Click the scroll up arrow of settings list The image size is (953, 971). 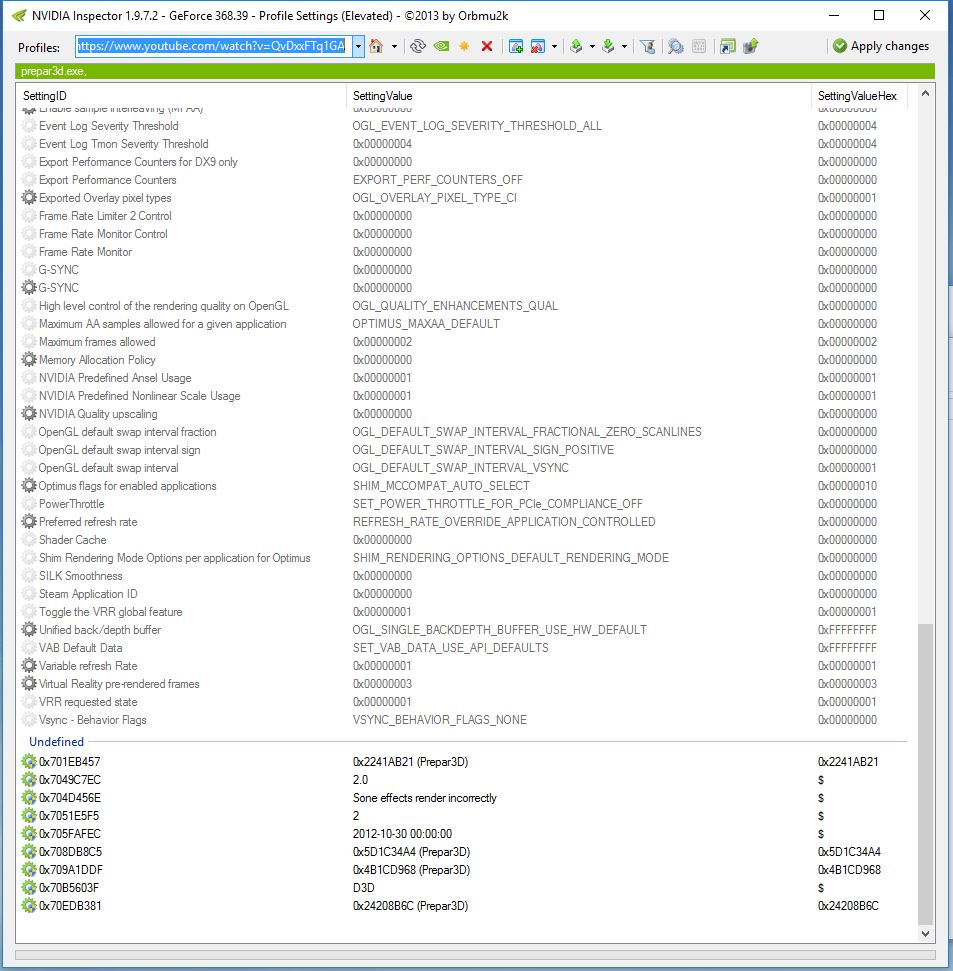(925, 94)
